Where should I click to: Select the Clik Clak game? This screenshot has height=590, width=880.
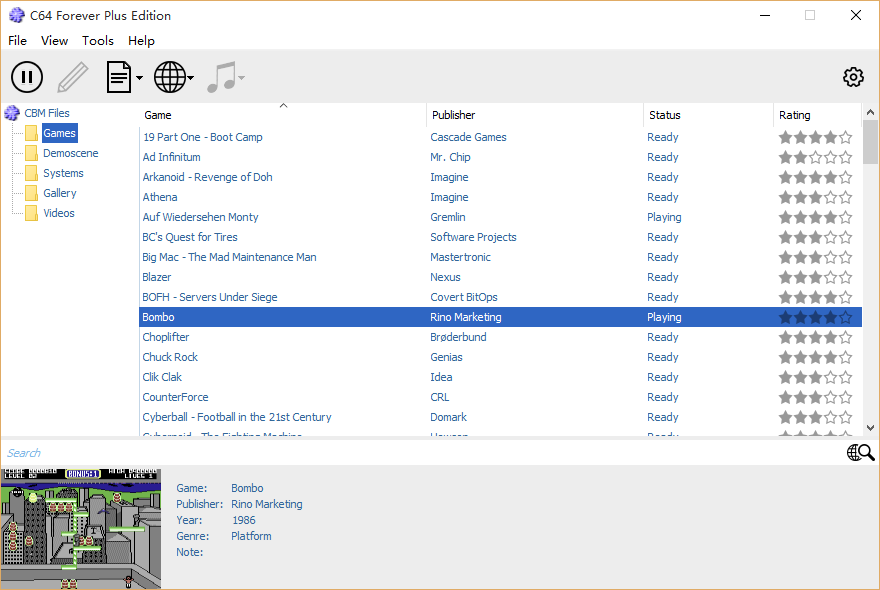(500, 377)
